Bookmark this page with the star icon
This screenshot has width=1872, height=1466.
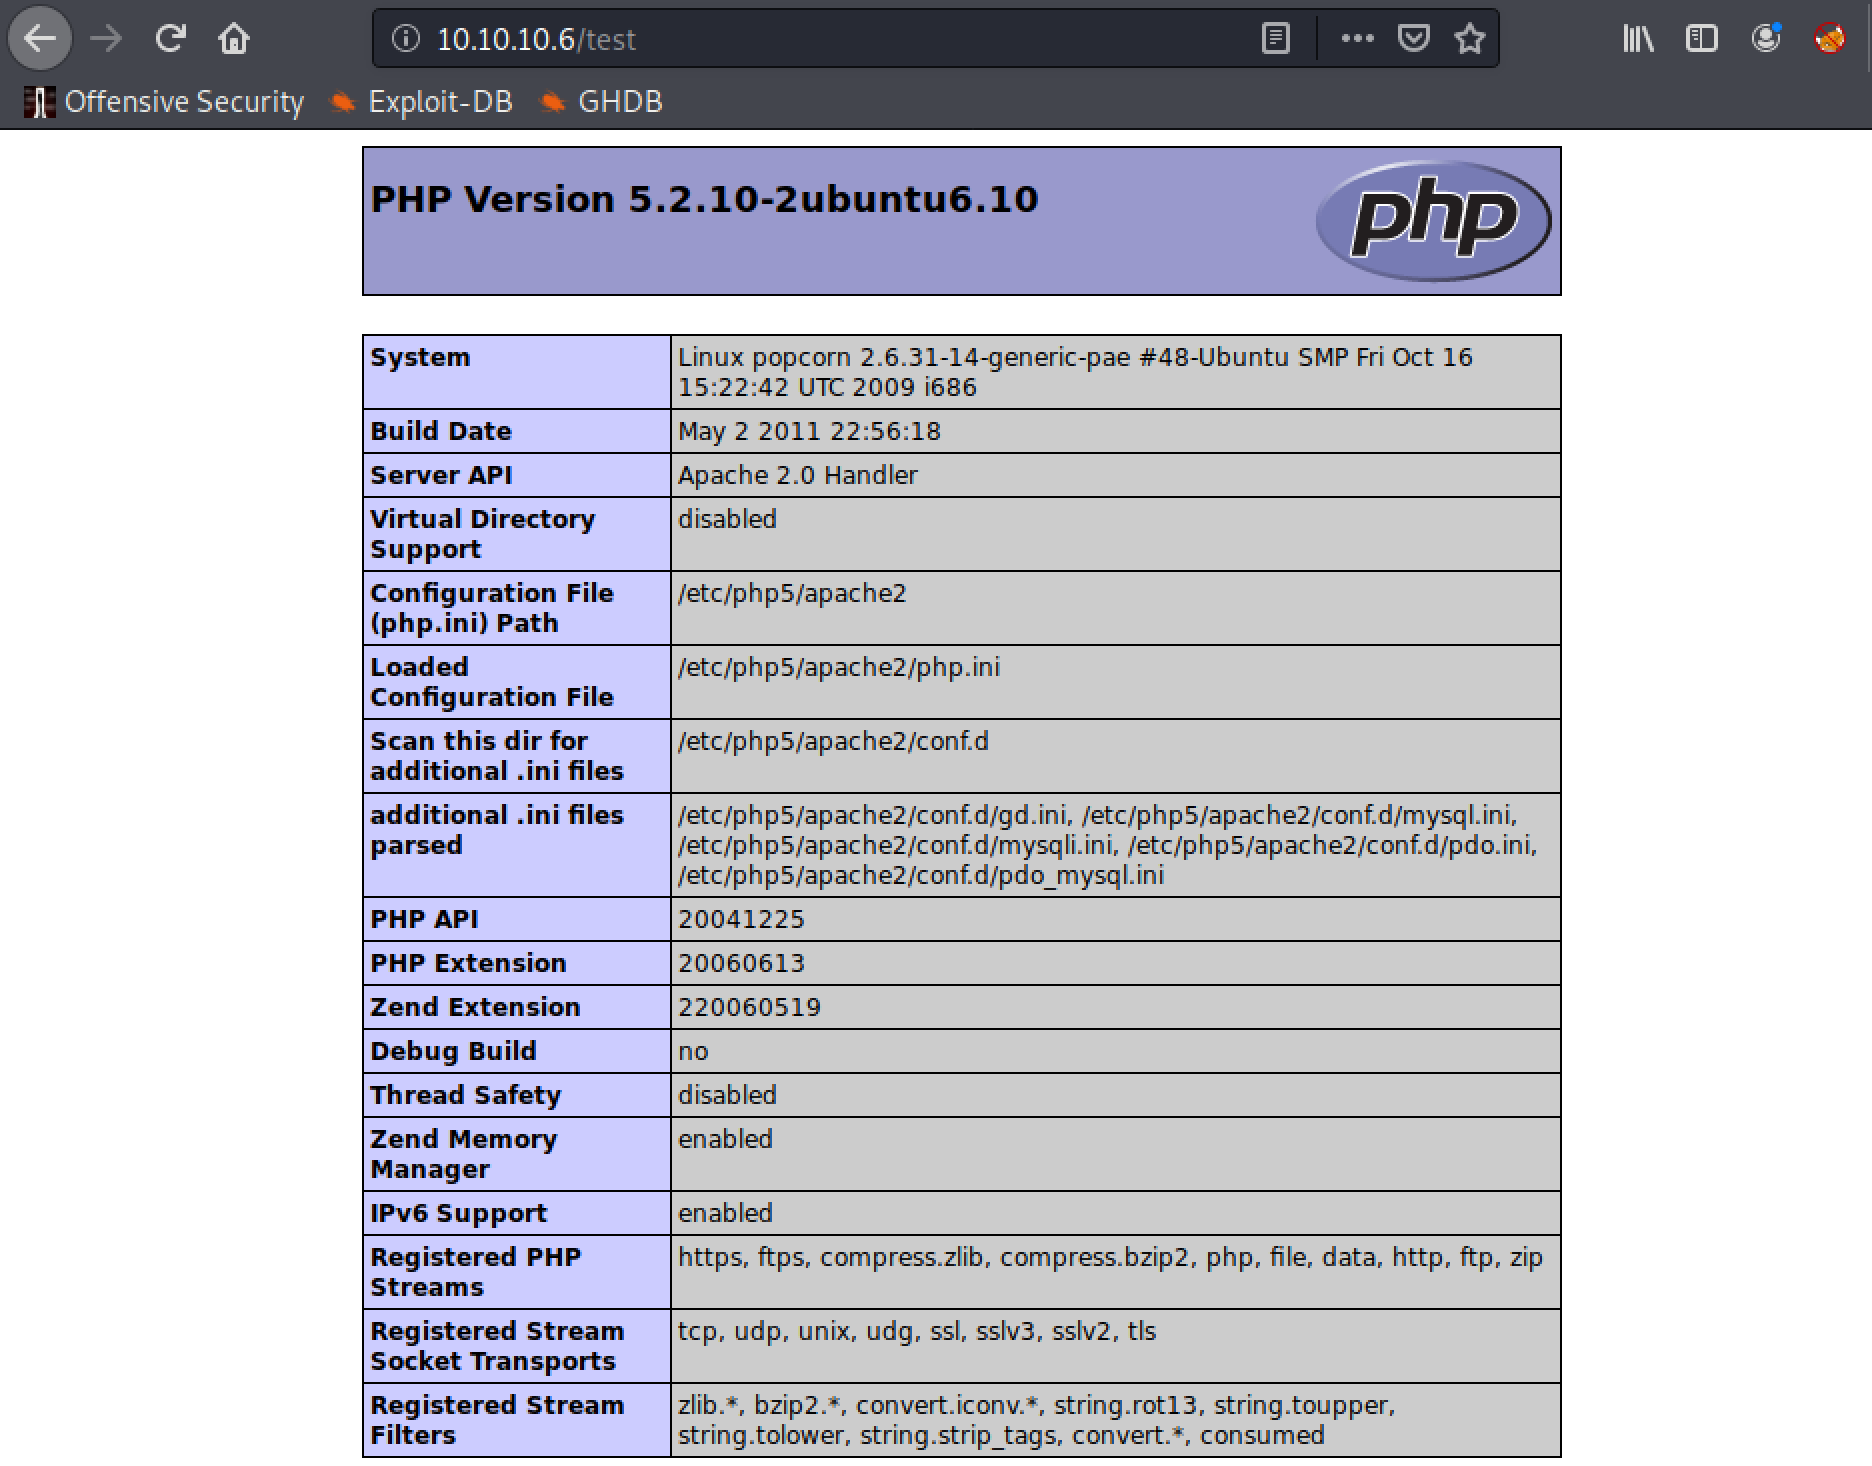tap(1470, 39)
